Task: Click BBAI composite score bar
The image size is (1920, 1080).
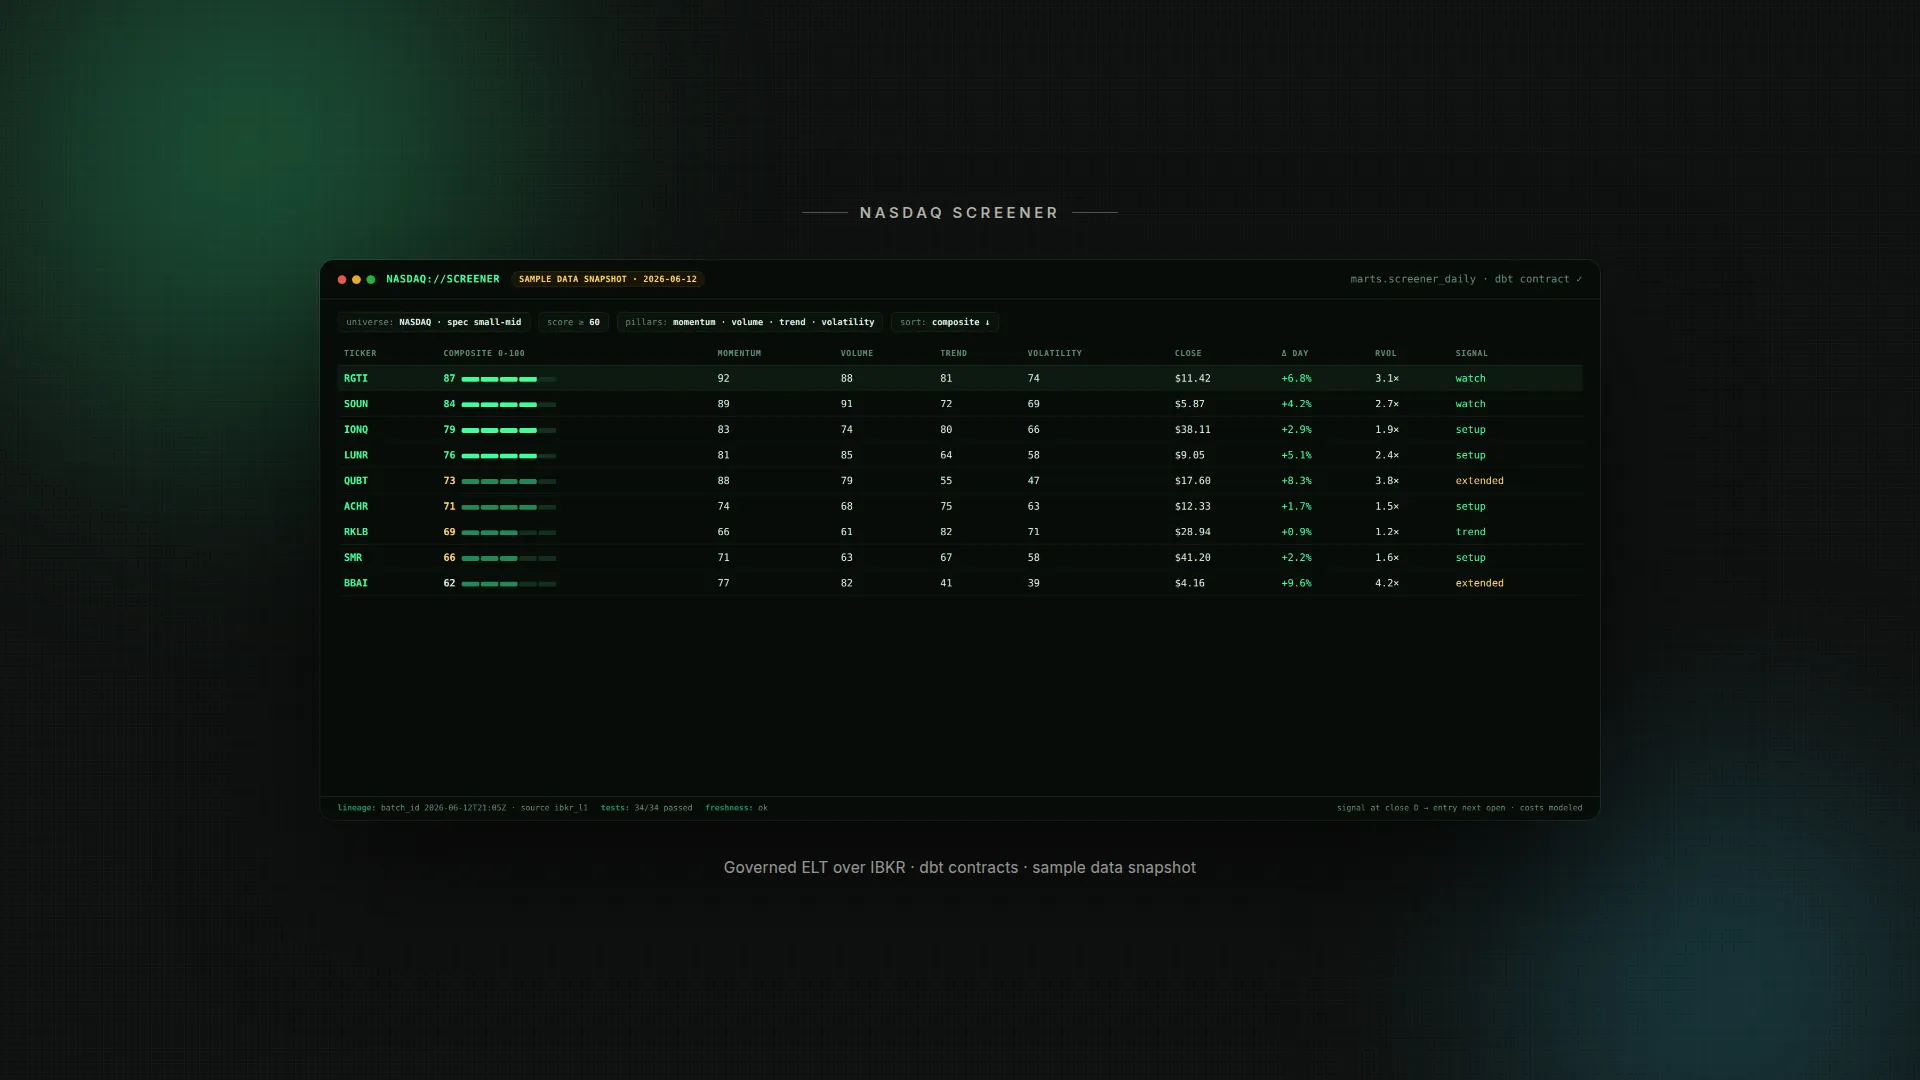Action: pyautogui.click(x=509, y=584)
